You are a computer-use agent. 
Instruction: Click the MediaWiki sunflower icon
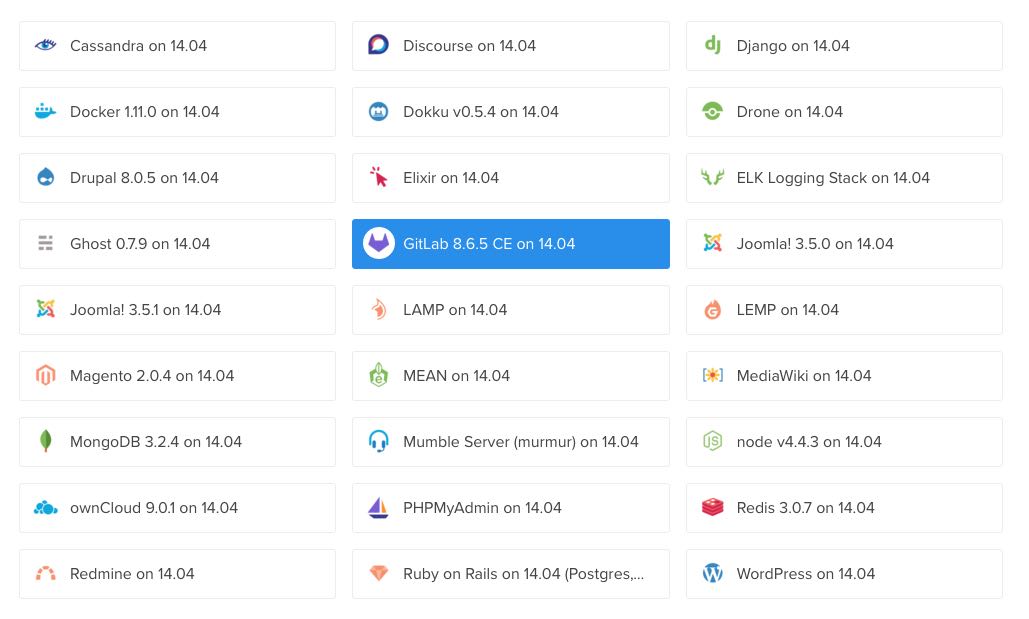[x=712, y=375]
